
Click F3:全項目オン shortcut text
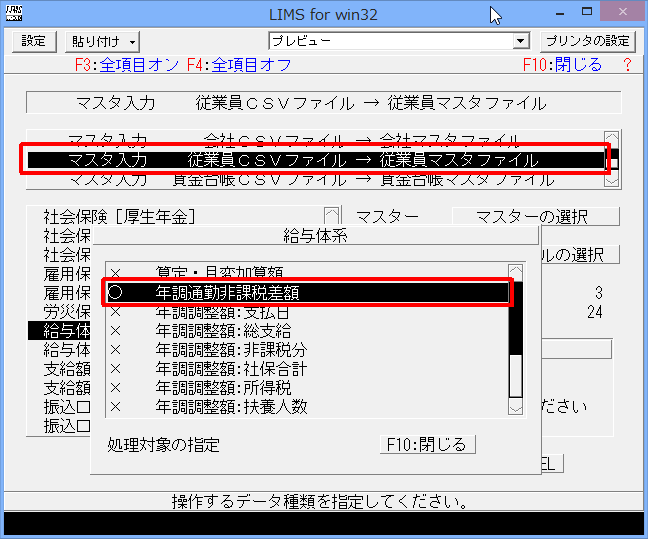[127, 65]
